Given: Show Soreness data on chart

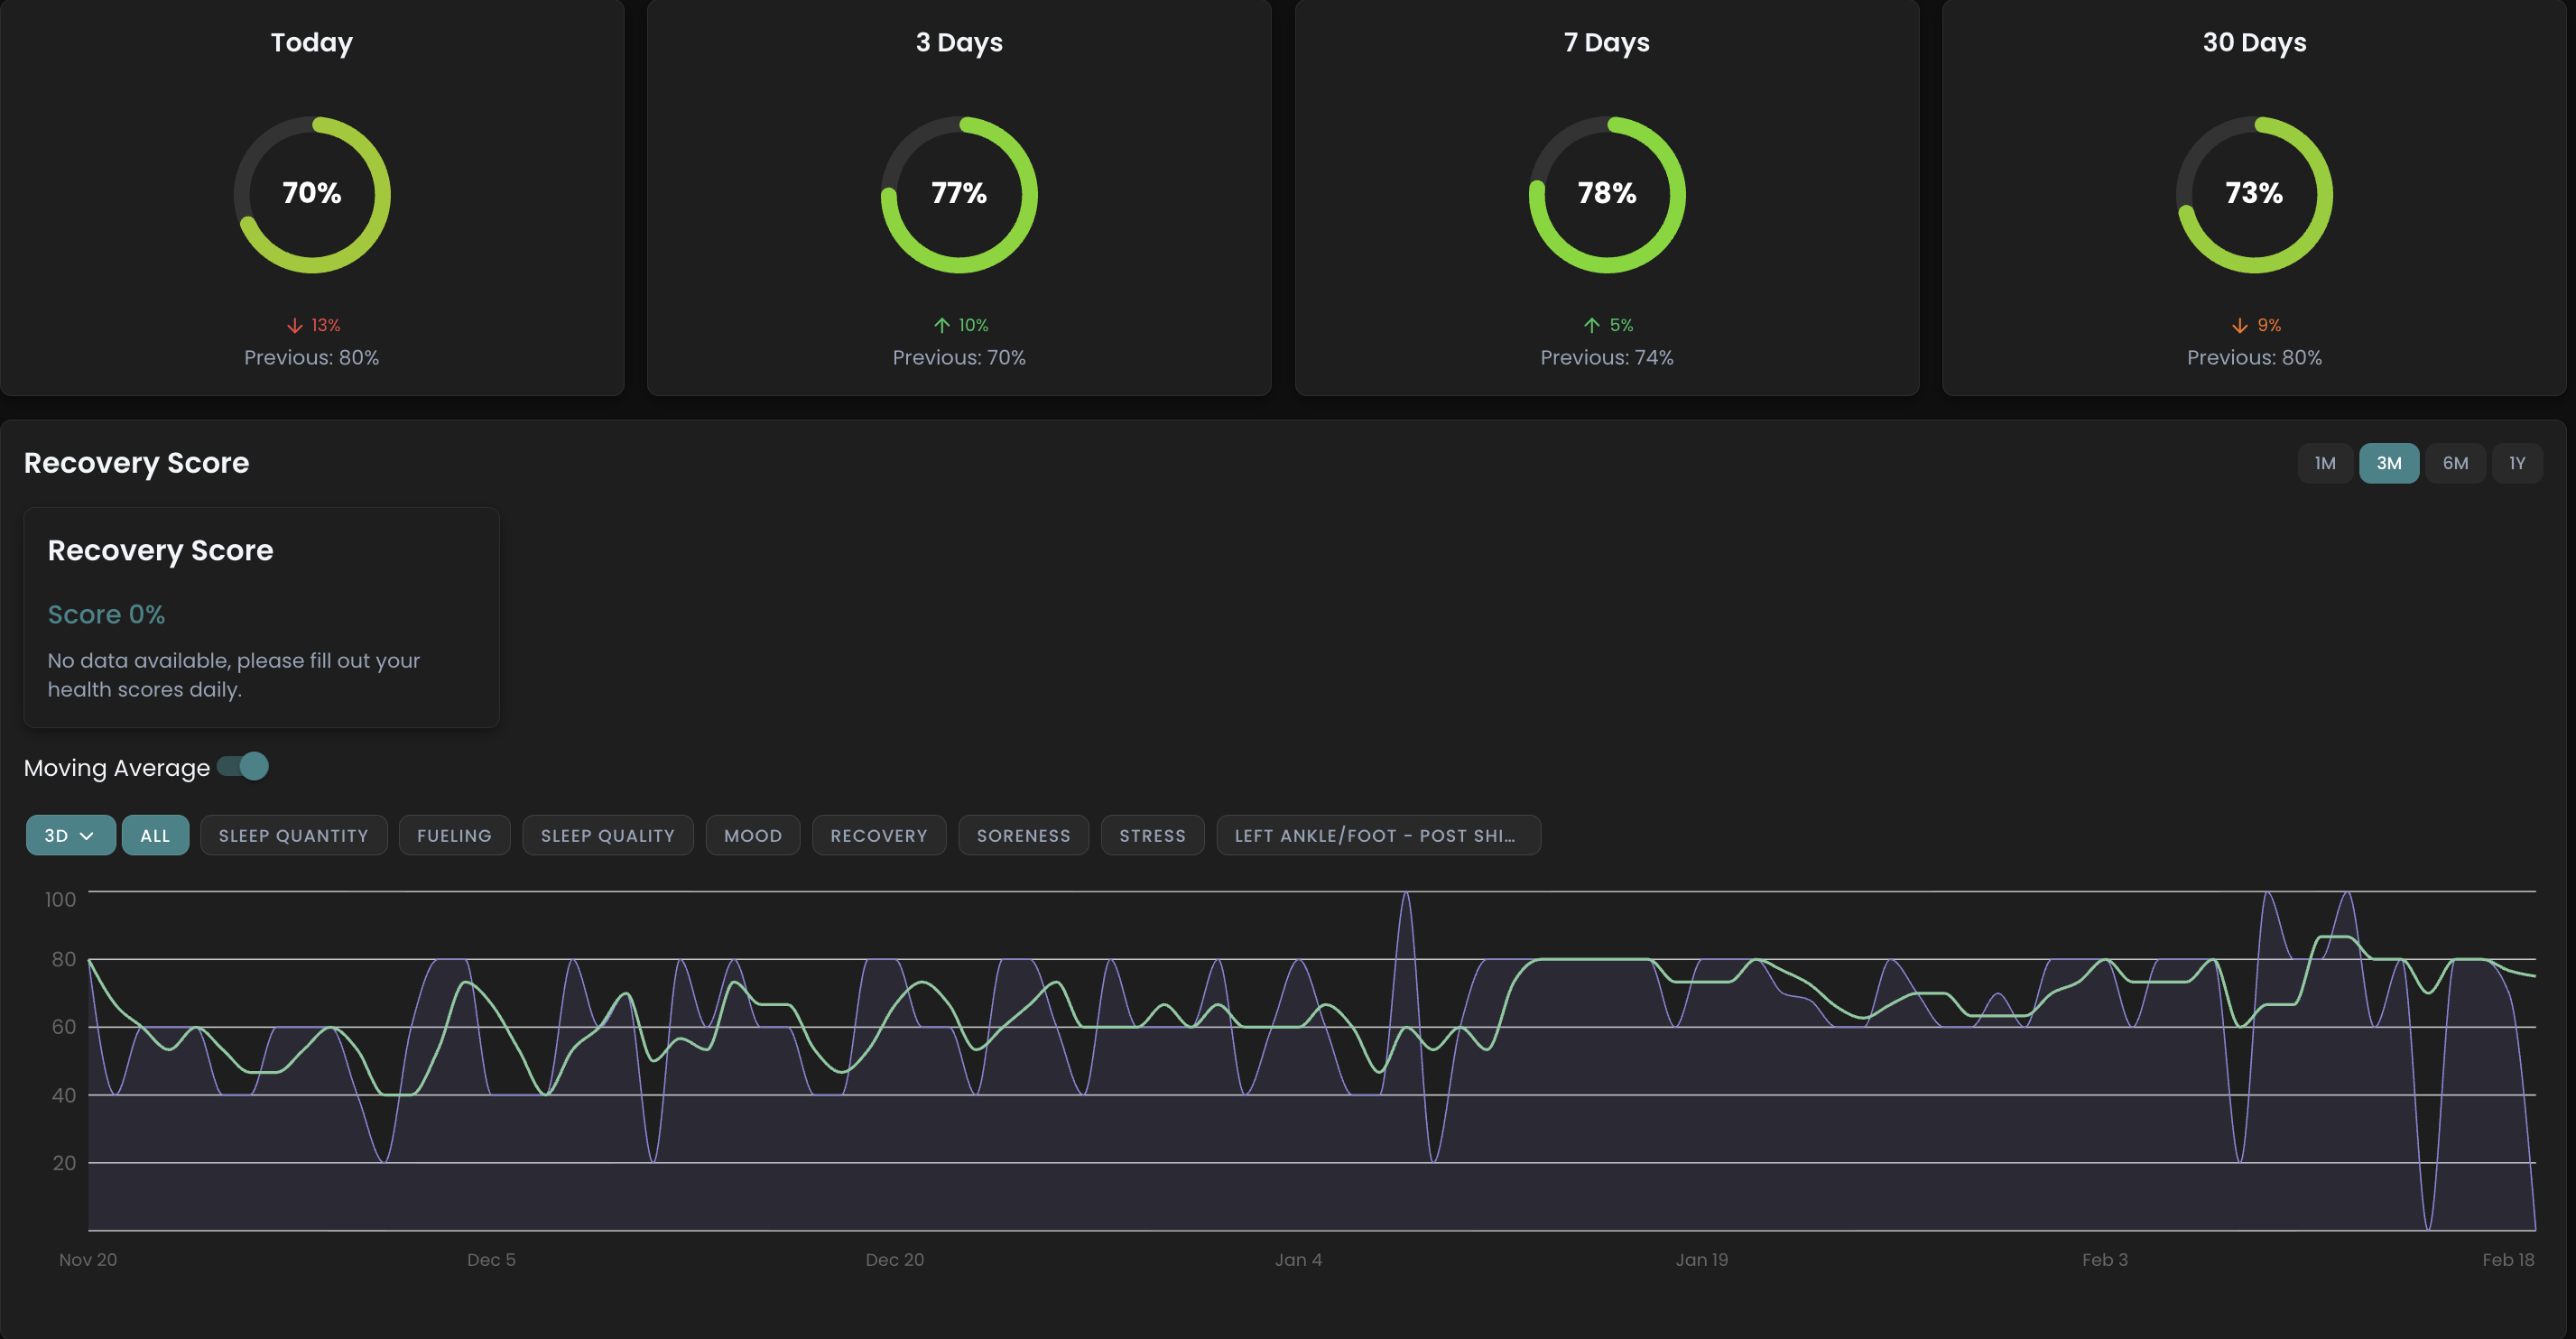Looking at the screenshot, I should (1023, 836).
